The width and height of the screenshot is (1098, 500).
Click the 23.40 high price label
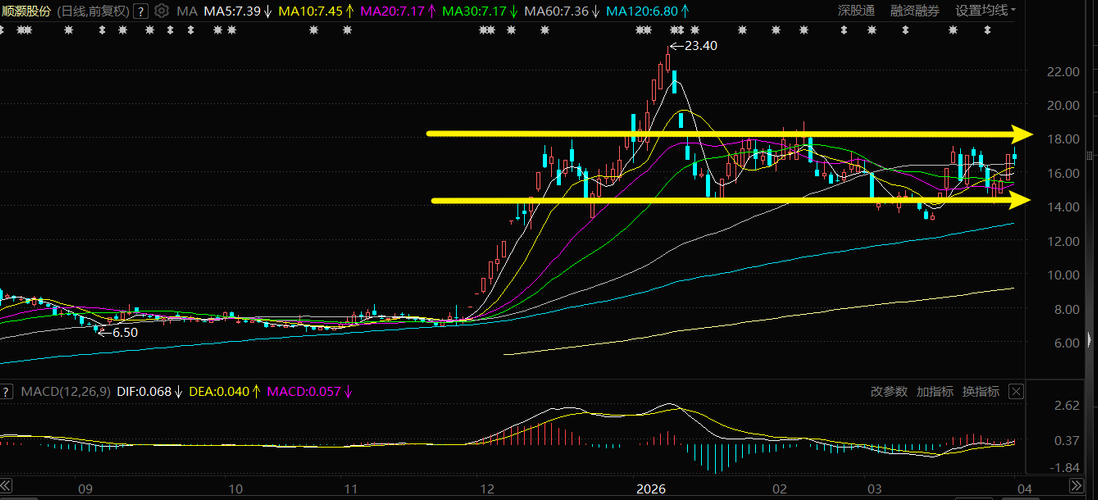(x=699, y=46)
